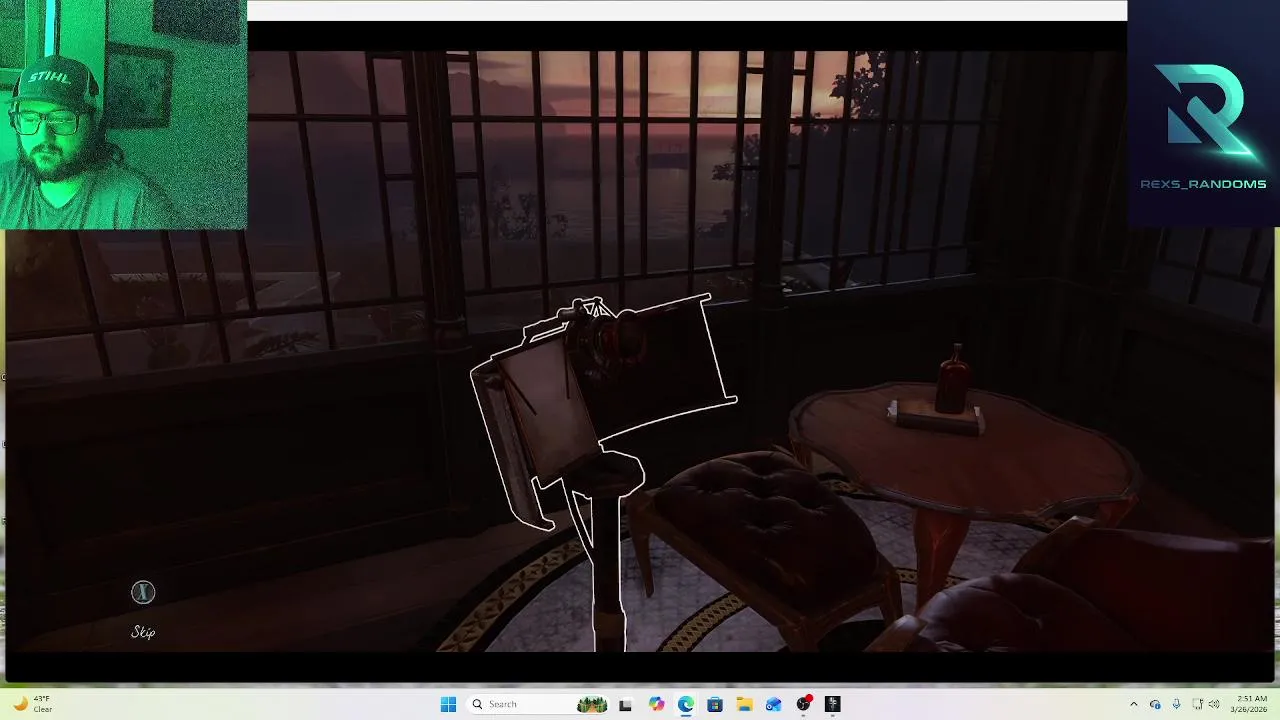Screen dimensions: 1280x720
Task: Open the Windows Start menu
Action: click(x=448, y=704)
